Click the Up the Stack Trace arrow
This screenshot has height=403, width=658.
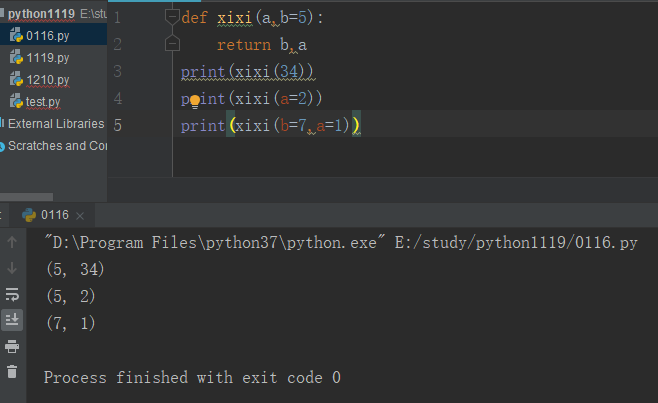point(12,242)
